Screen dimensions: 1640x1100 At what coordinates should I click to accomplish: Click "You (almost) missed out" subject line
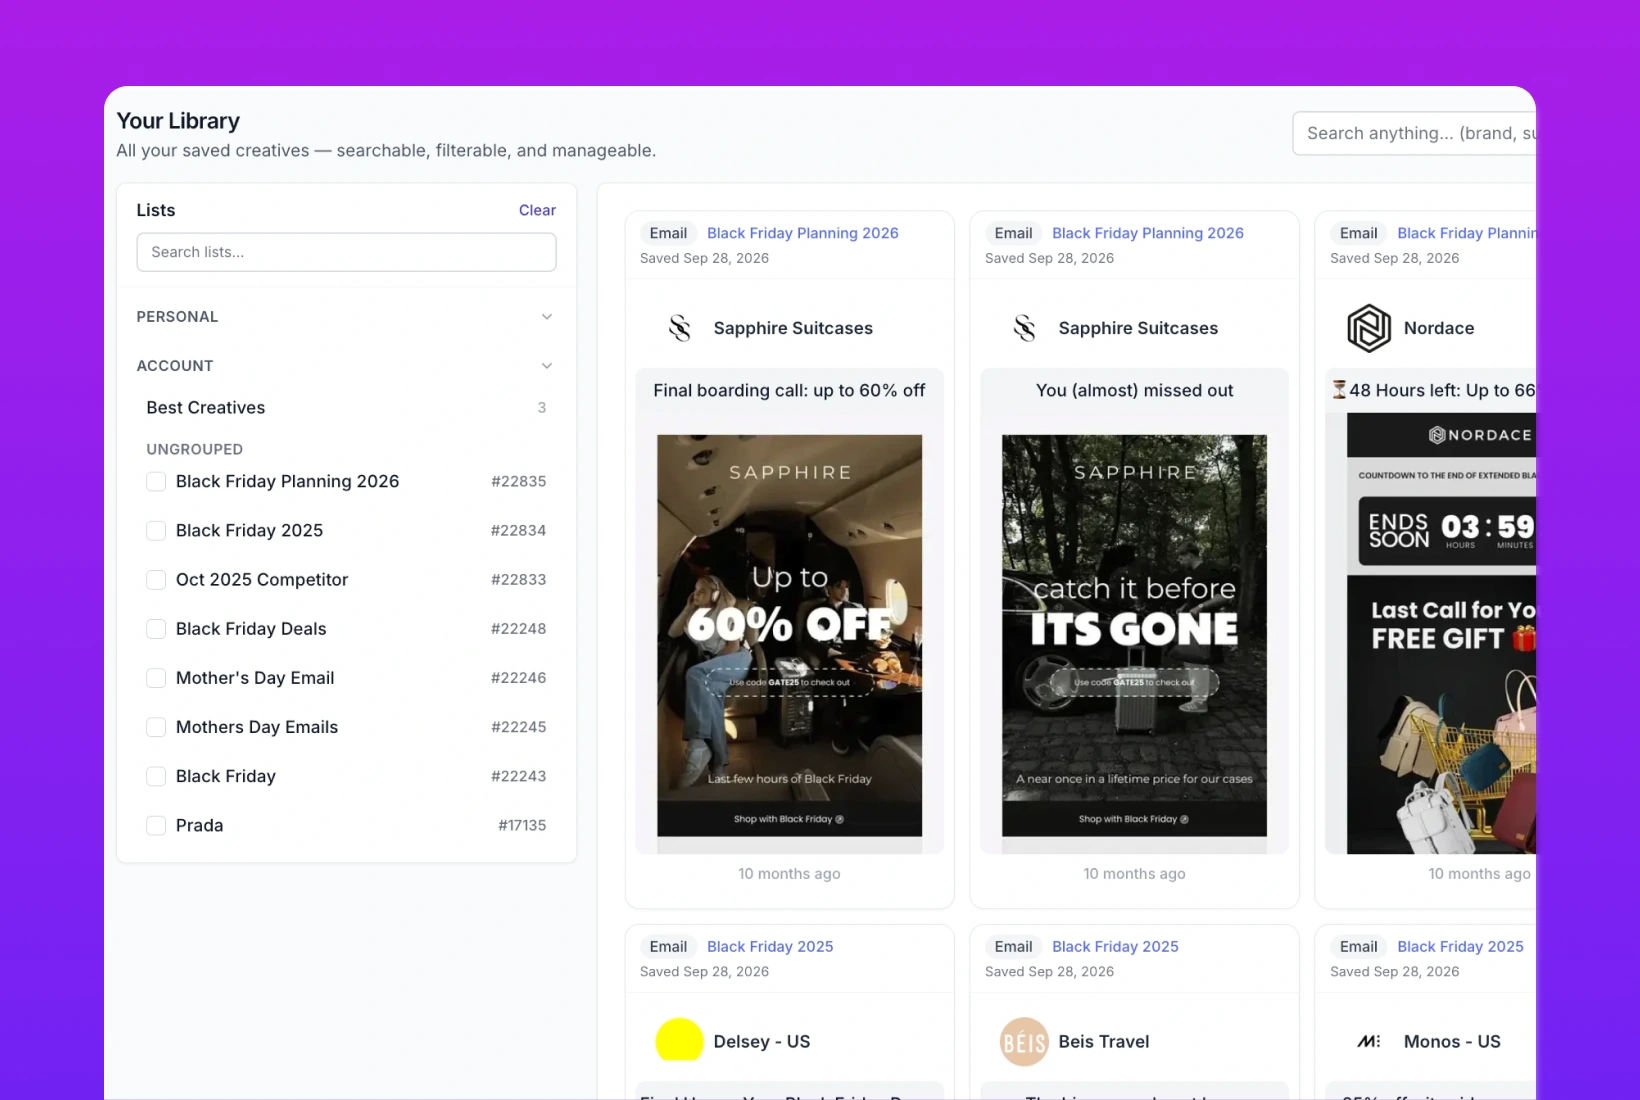1134,390
